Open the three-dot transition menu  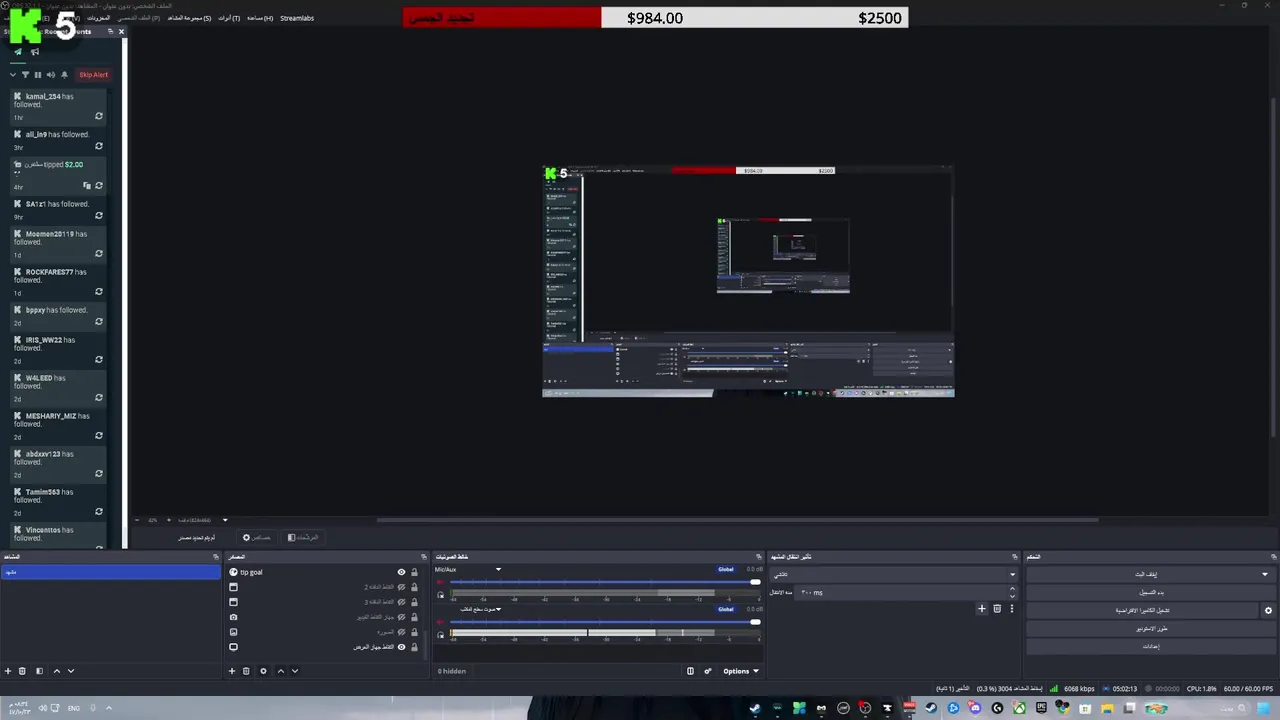tap(1011, 608)
